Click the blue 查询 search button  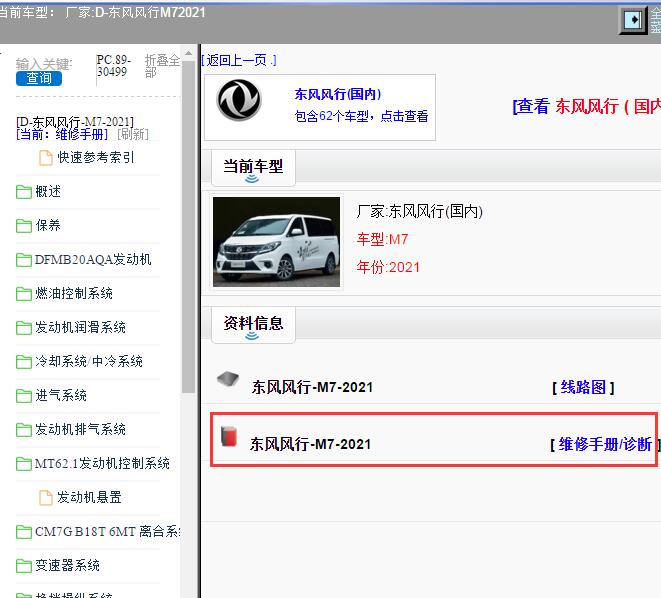39,78
